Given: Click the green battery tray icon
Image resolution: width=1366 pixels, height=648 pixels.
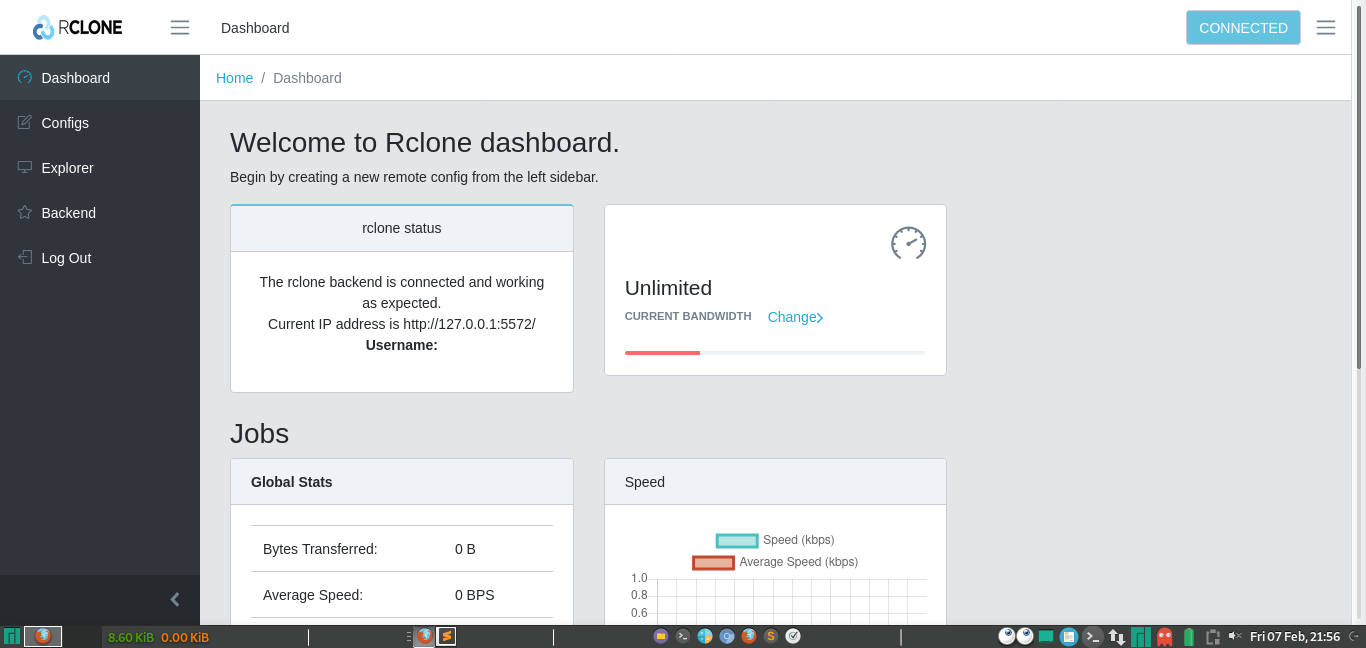Looking at the screenshot, I should [x=1189, y=636].
